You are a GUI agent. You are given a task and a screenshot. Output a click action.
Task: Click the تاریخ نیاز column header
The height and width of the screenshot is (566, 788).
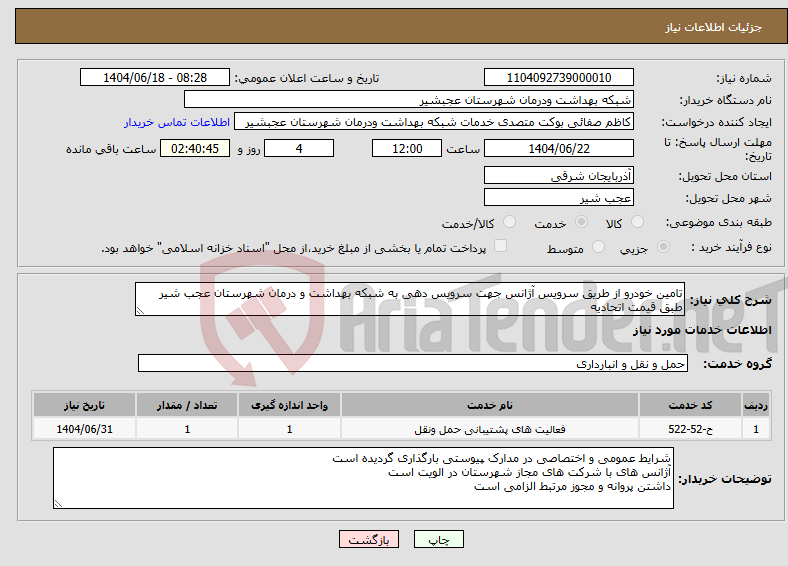coord(84,405)
